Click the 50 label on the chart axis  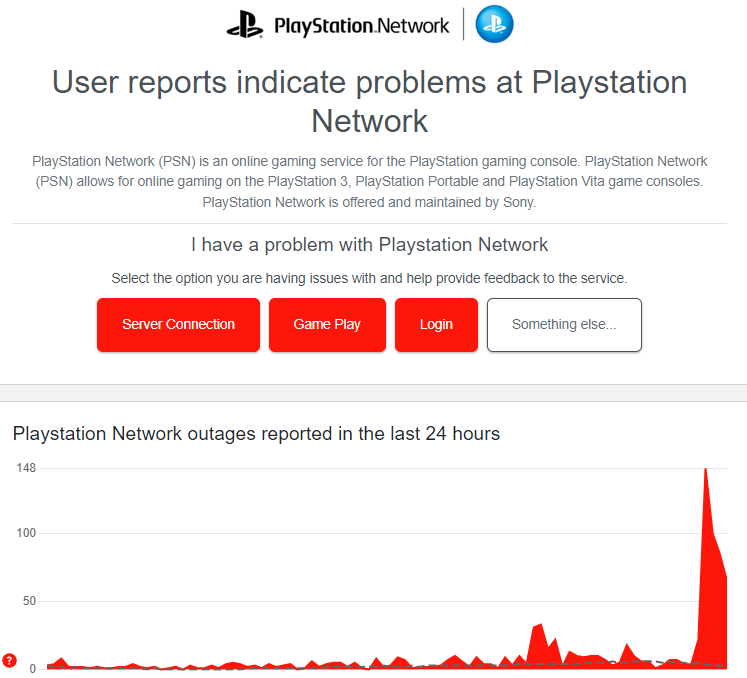click(30, 601)
